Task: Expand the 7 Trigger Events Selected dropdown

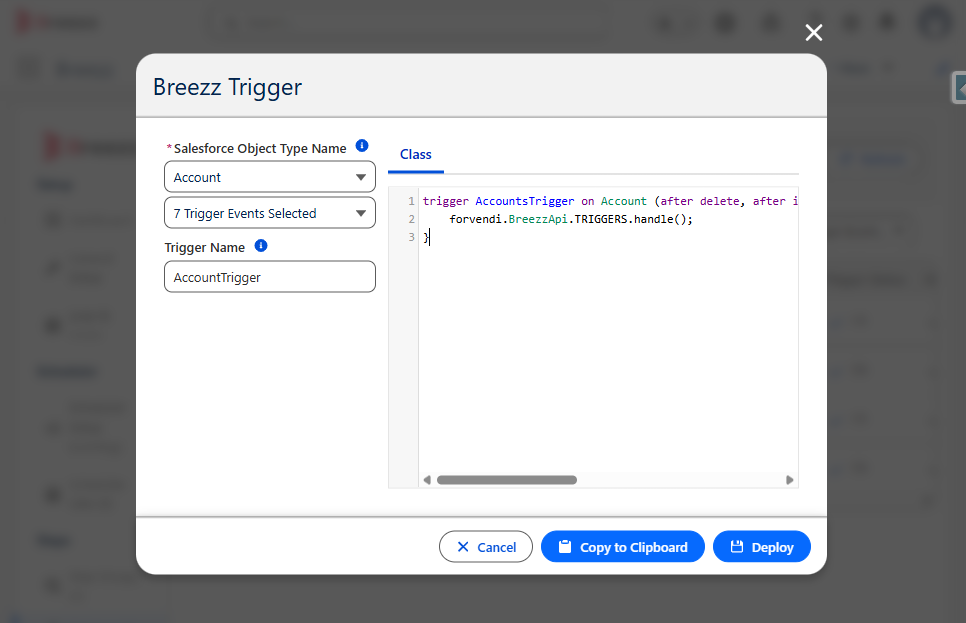Action: coord(270,213)
